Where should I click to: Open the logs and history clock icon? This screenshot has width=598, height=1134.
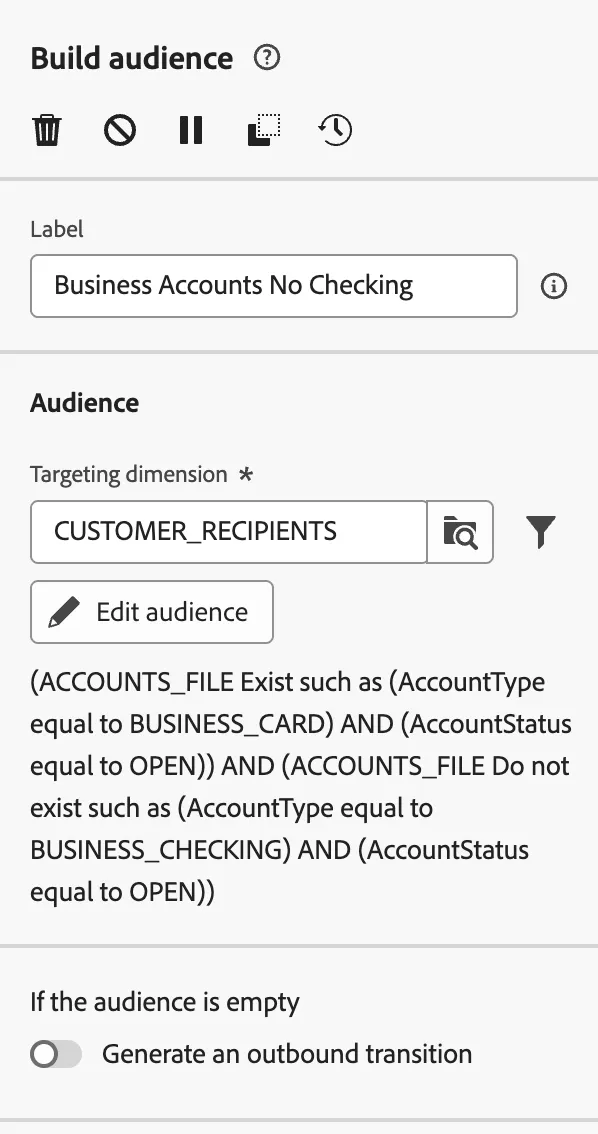[x=336, y=130]
